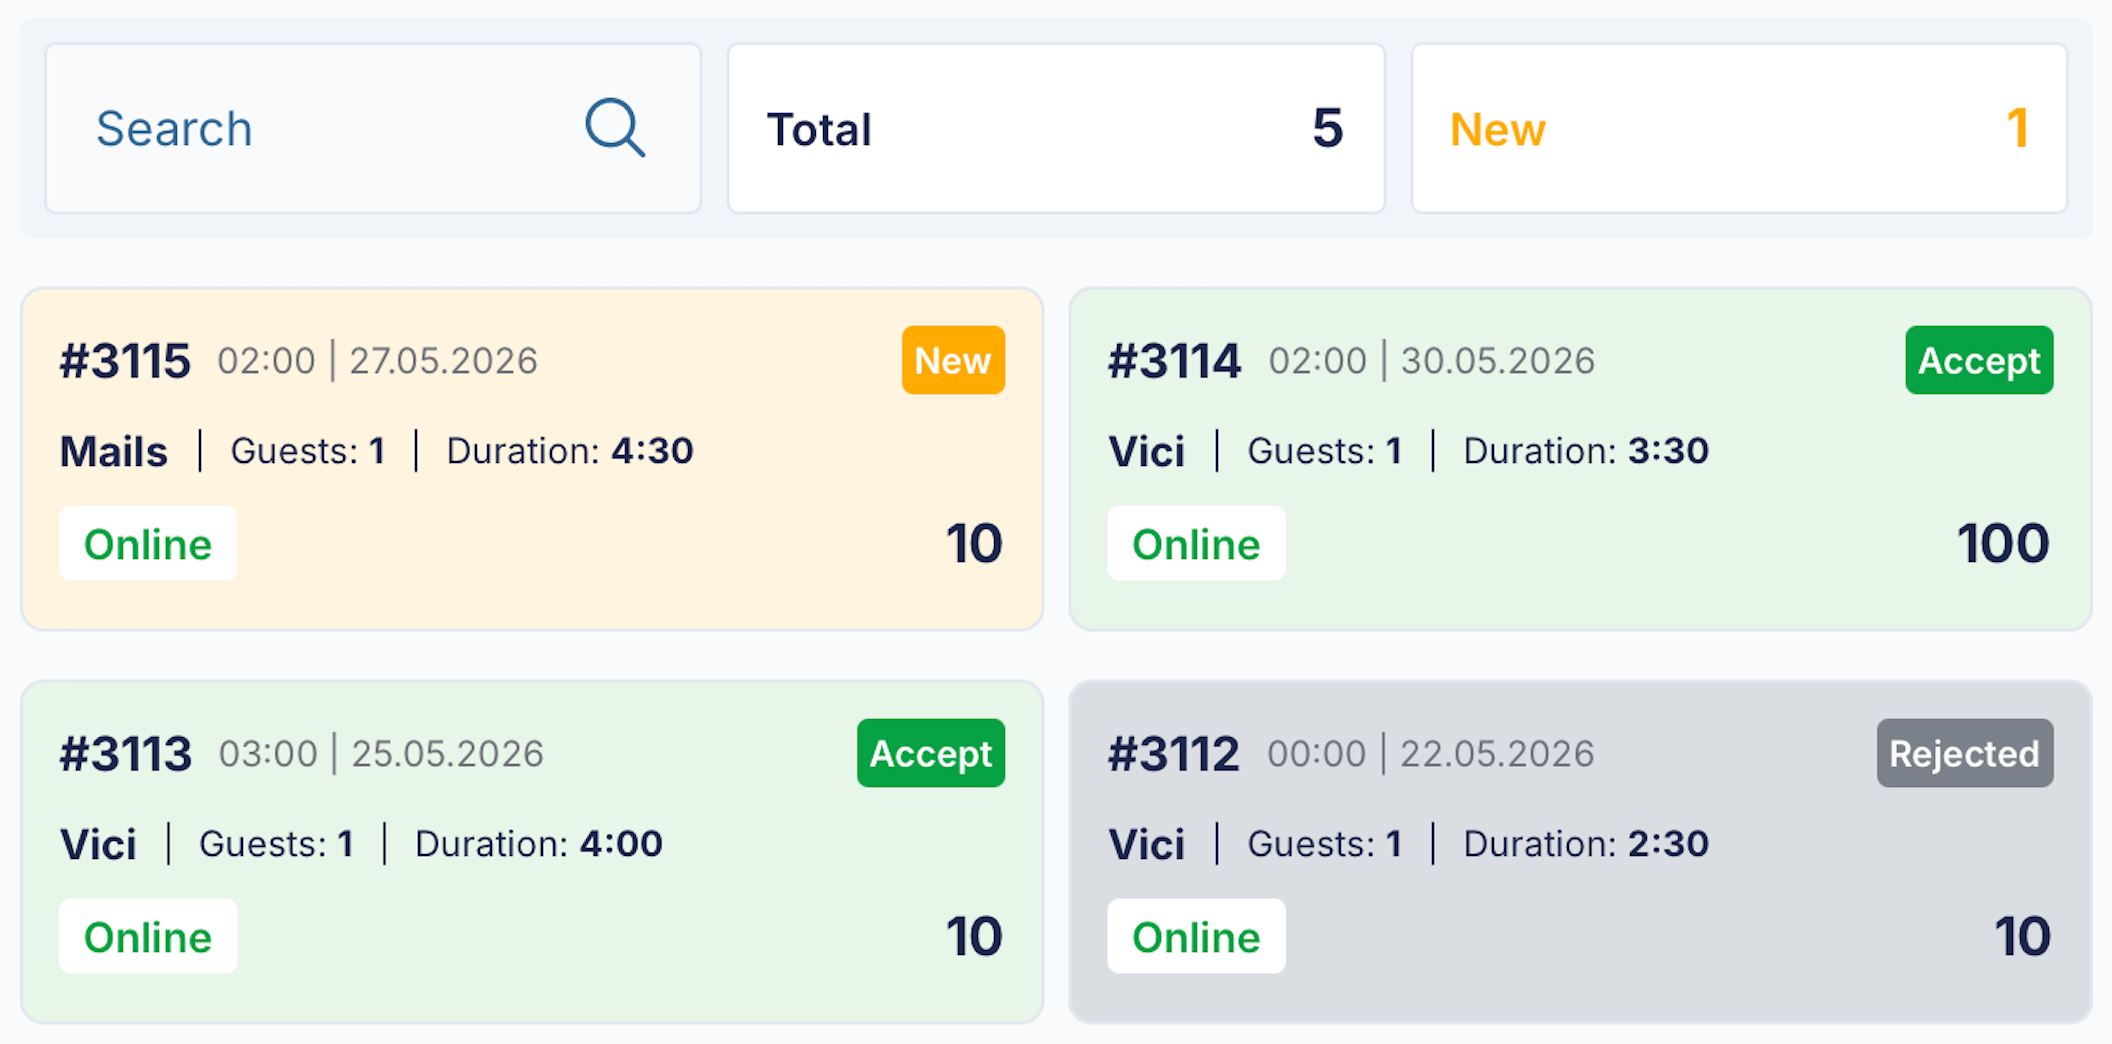Click Duration: 3:30 on booking #3114
Viewport: 2112px width, 1044px height.
[x=1586, y=451]
